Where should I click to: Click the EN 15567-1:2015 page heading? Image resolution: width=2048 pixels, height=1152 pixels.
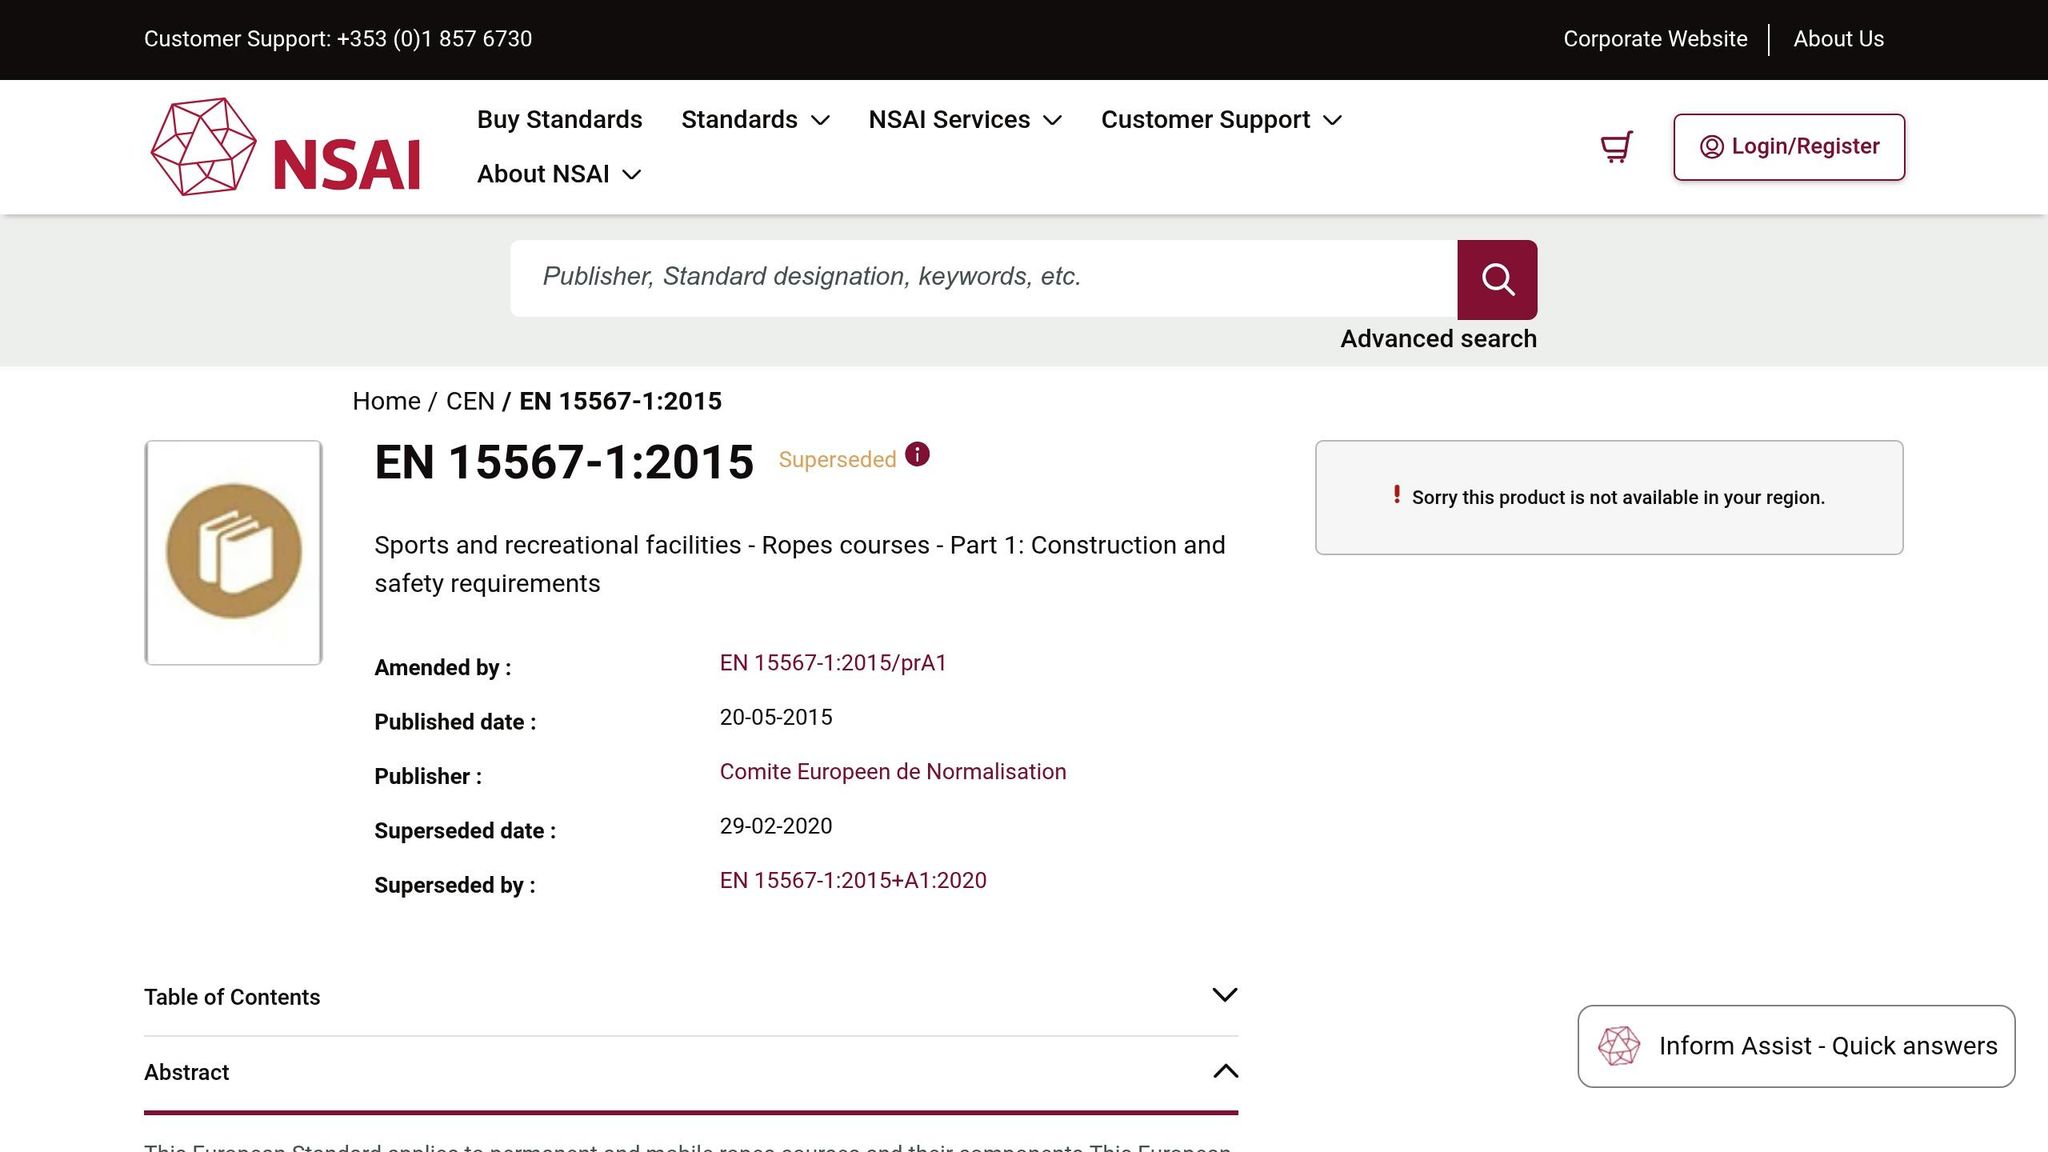click(564, 462)
